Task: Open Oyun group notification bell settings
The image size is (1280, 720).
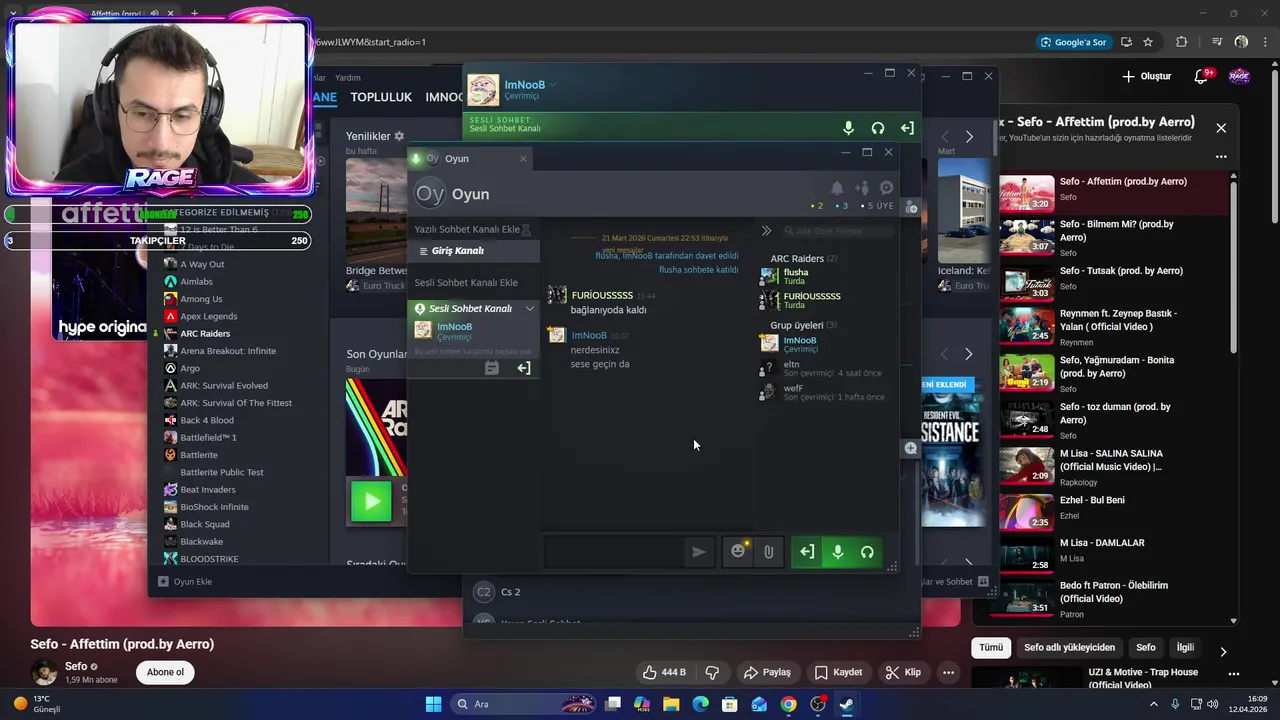Action: click(837, 188)
